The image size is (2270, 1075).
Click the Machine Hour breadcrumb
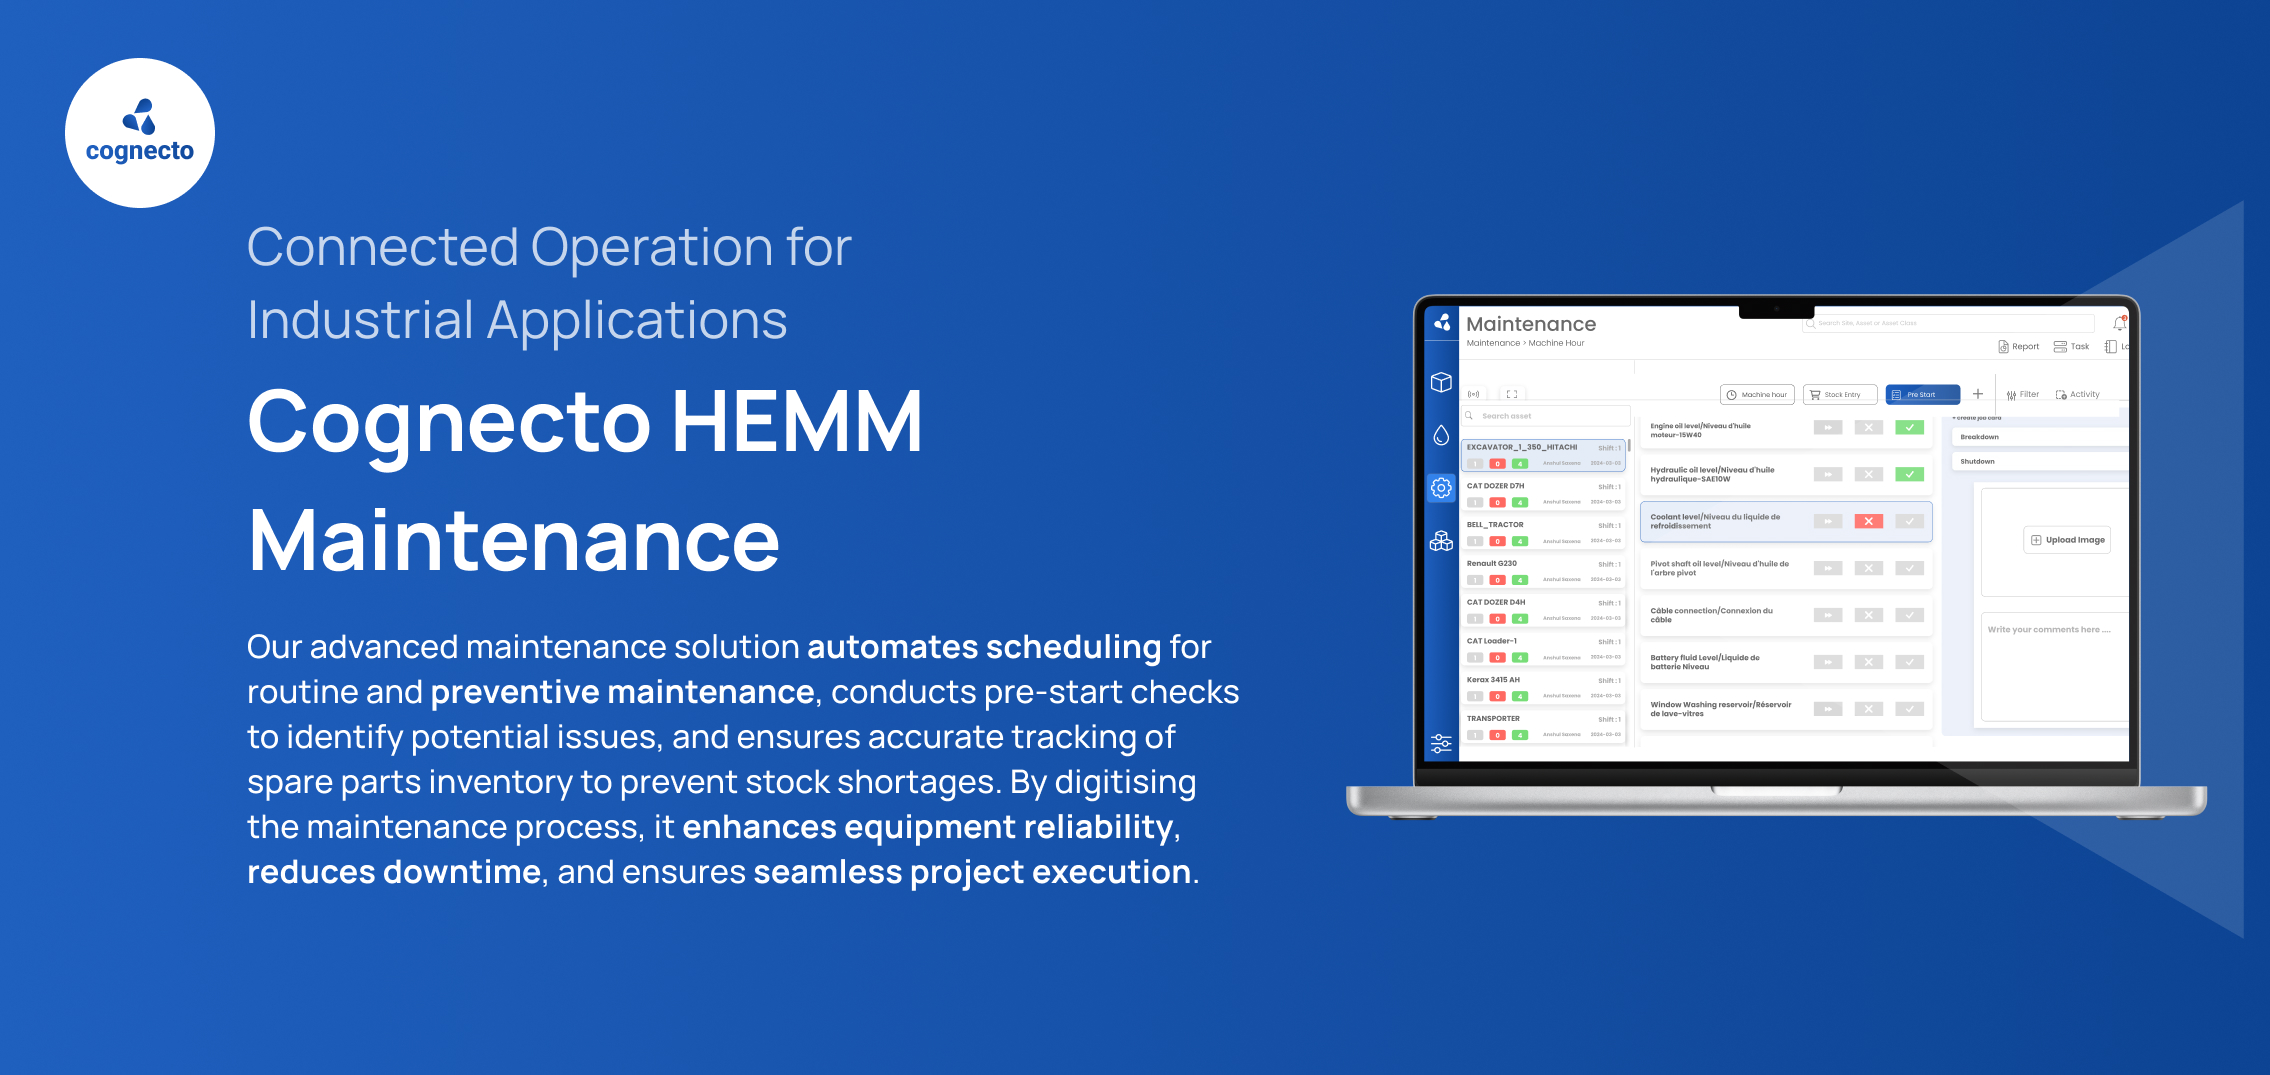point(1556,343)
